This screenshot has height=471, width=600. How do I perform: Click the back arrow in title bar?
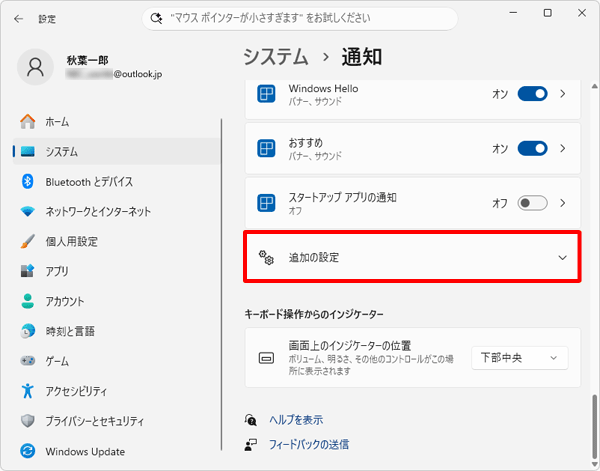[x=18, y=19]
